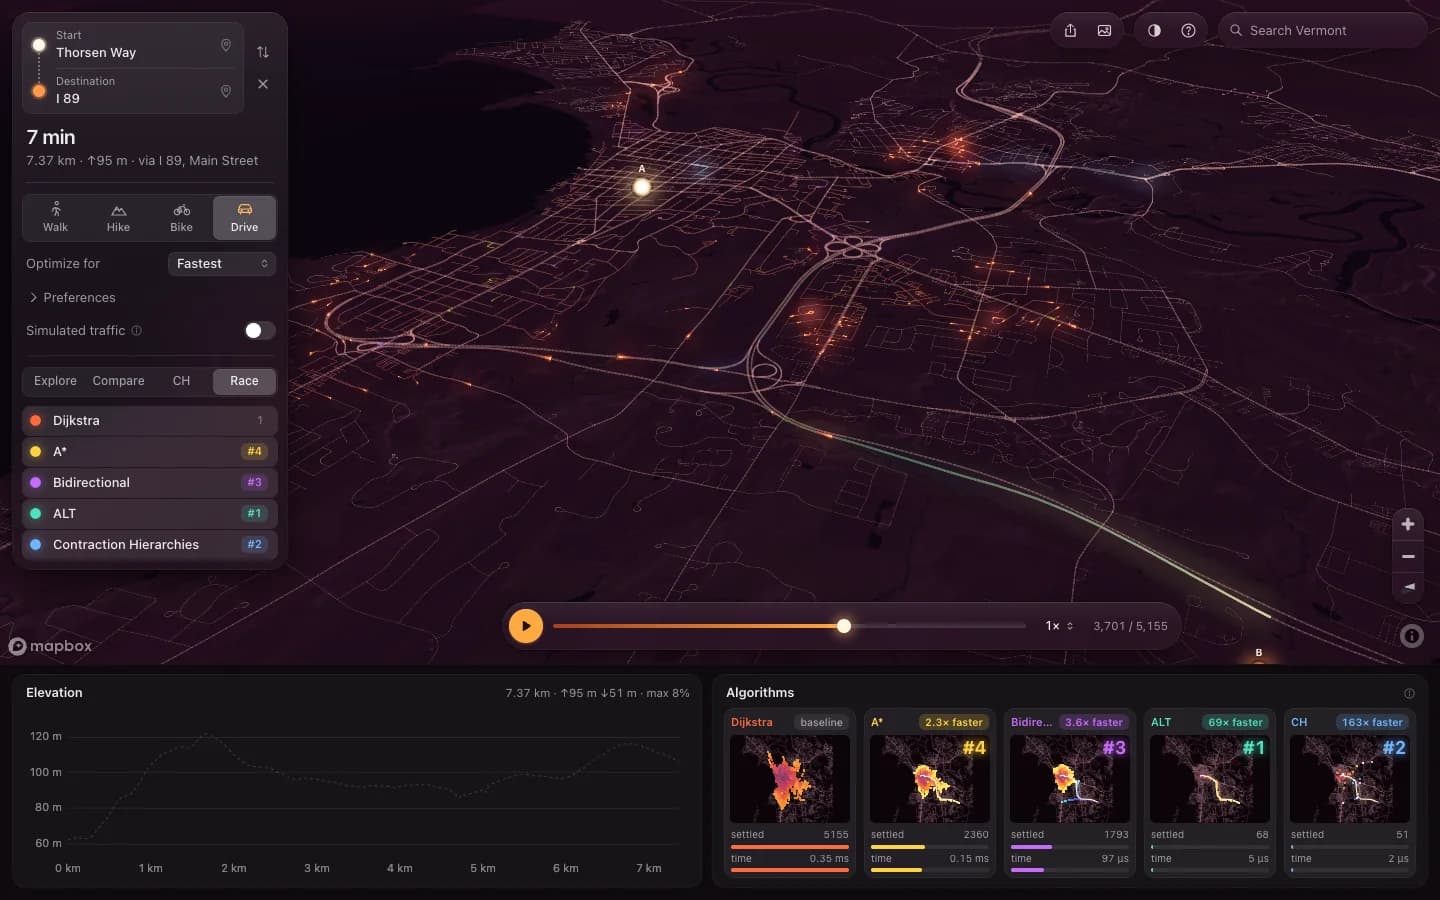1440x900 pixels.
Task: Toggle Dijkstra algorithm row
Action: 149,420
